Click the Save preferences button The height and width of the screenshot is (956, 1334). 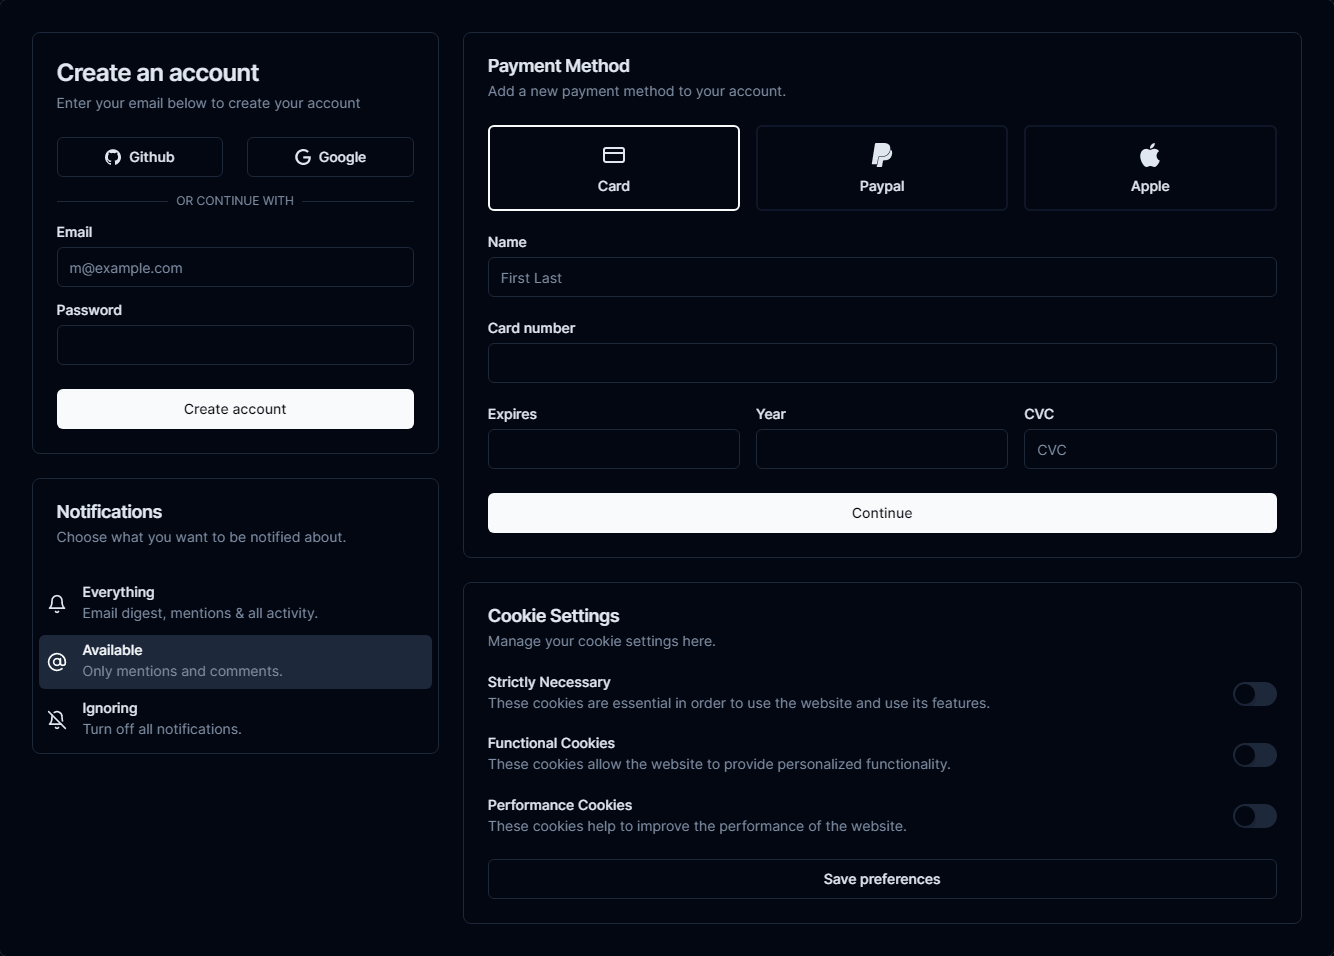[881, 879]
